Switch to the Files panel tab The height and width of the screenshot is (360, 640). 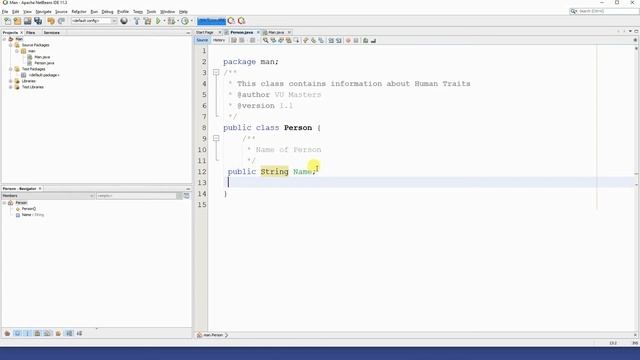tap(31, 33)
